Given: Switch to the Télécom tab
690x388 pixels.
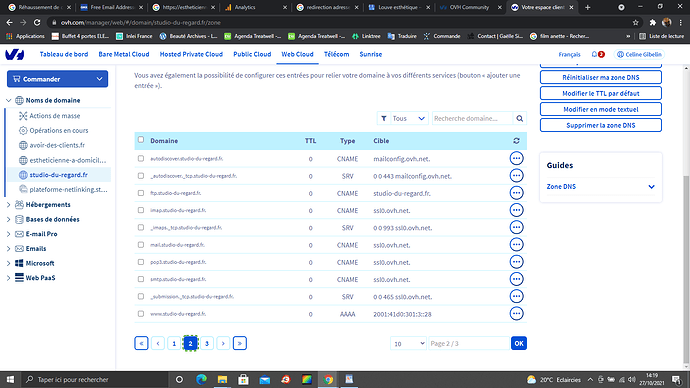Looking at the screenshot, I should (x=337, y=54).
